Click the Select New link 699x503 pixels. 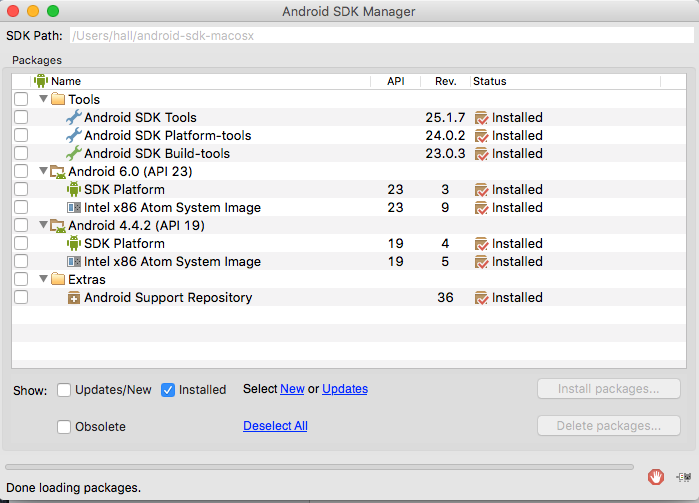(x=292, y=389)
